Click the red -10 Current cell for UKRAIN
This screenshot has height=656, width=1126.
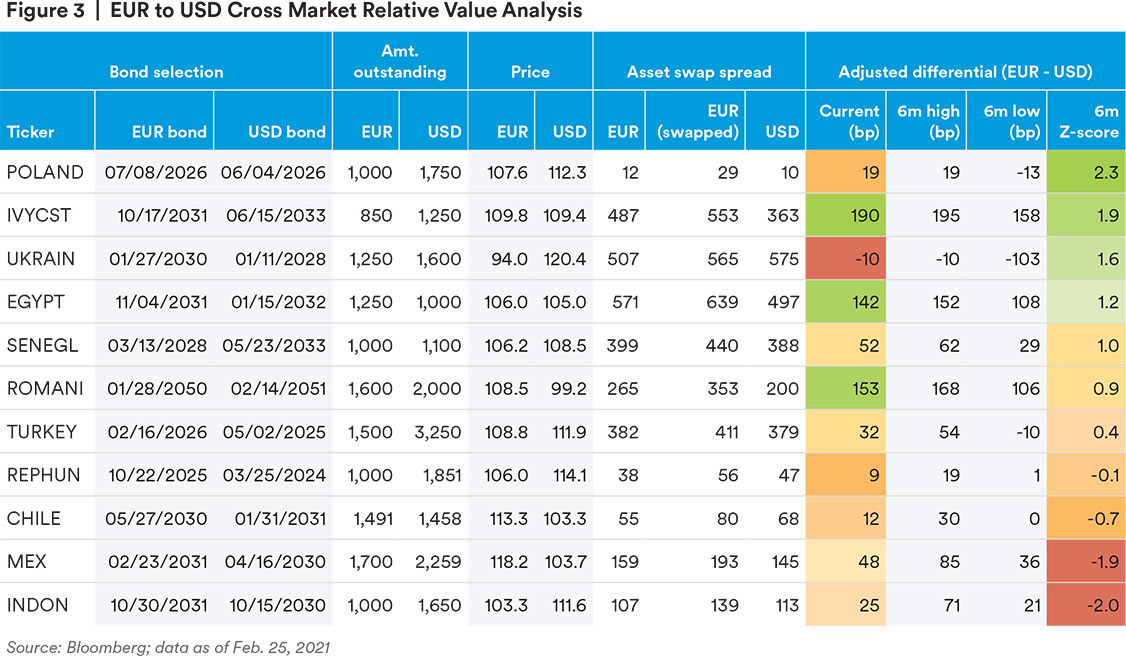(847, 259)
